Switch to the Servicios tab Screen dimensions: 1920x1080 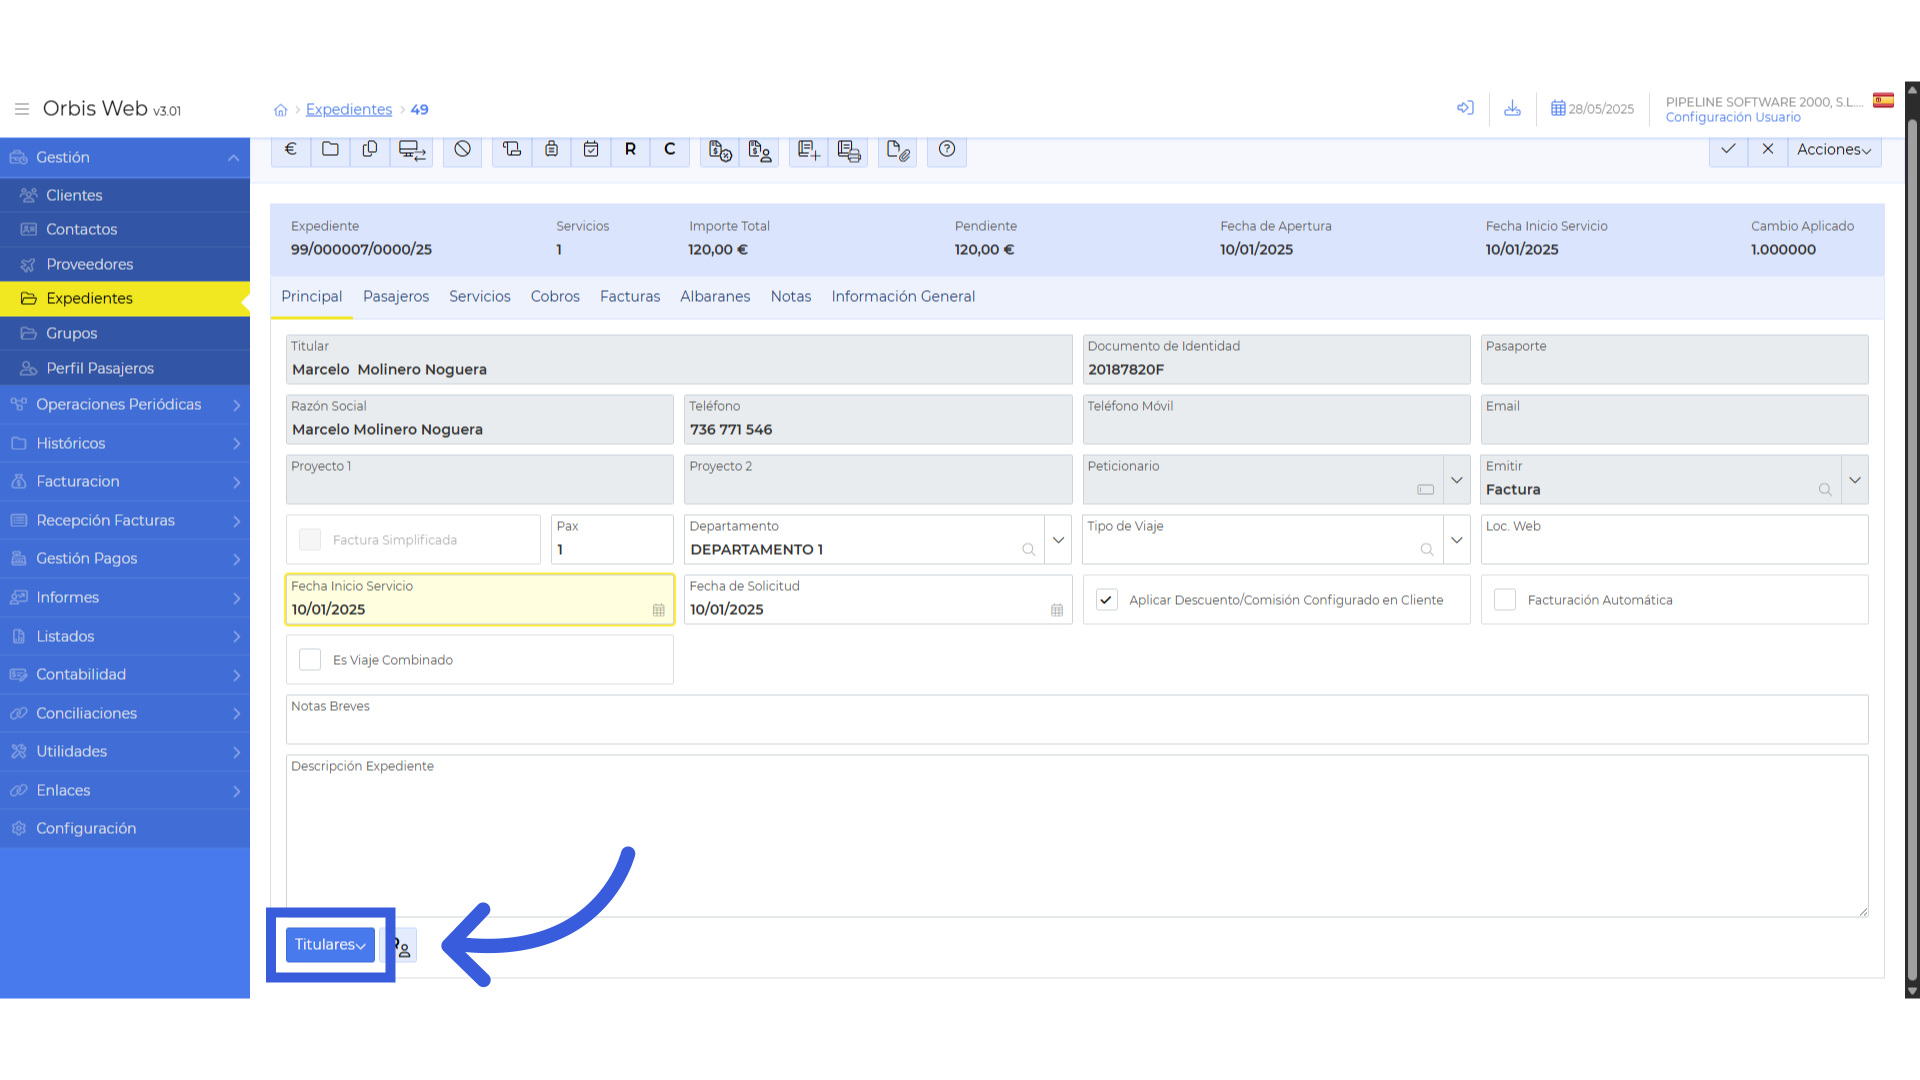480,297
